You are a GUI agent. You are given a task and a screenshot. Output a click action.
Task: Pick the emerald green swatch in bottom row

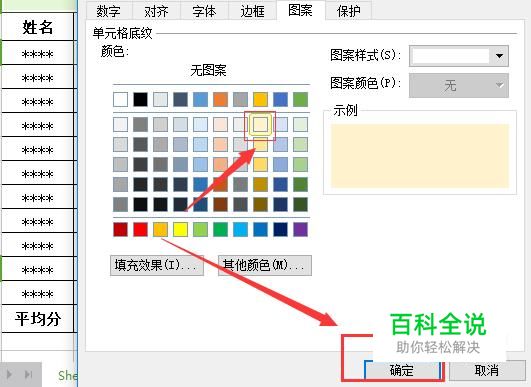tap(220, 229)
